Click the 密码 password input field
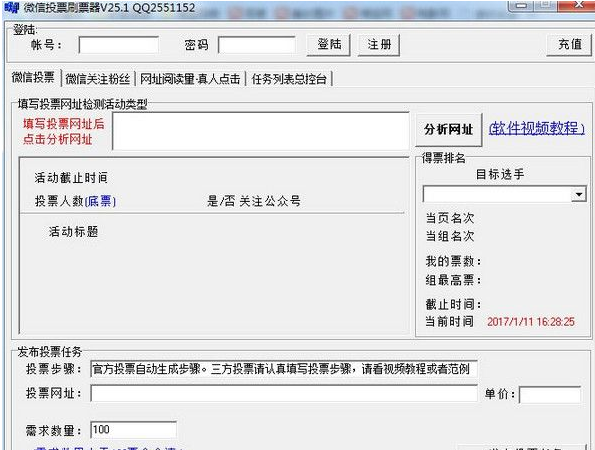This screenshot has width=595, height=450. (257, 45)
